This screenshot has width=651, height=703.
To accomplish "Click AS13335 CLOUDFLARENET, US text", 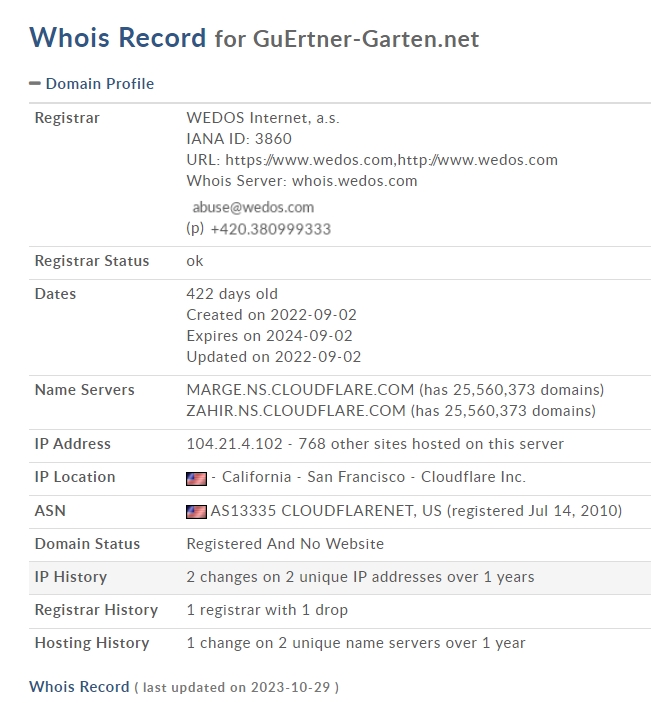I will (x=326, y=511).
